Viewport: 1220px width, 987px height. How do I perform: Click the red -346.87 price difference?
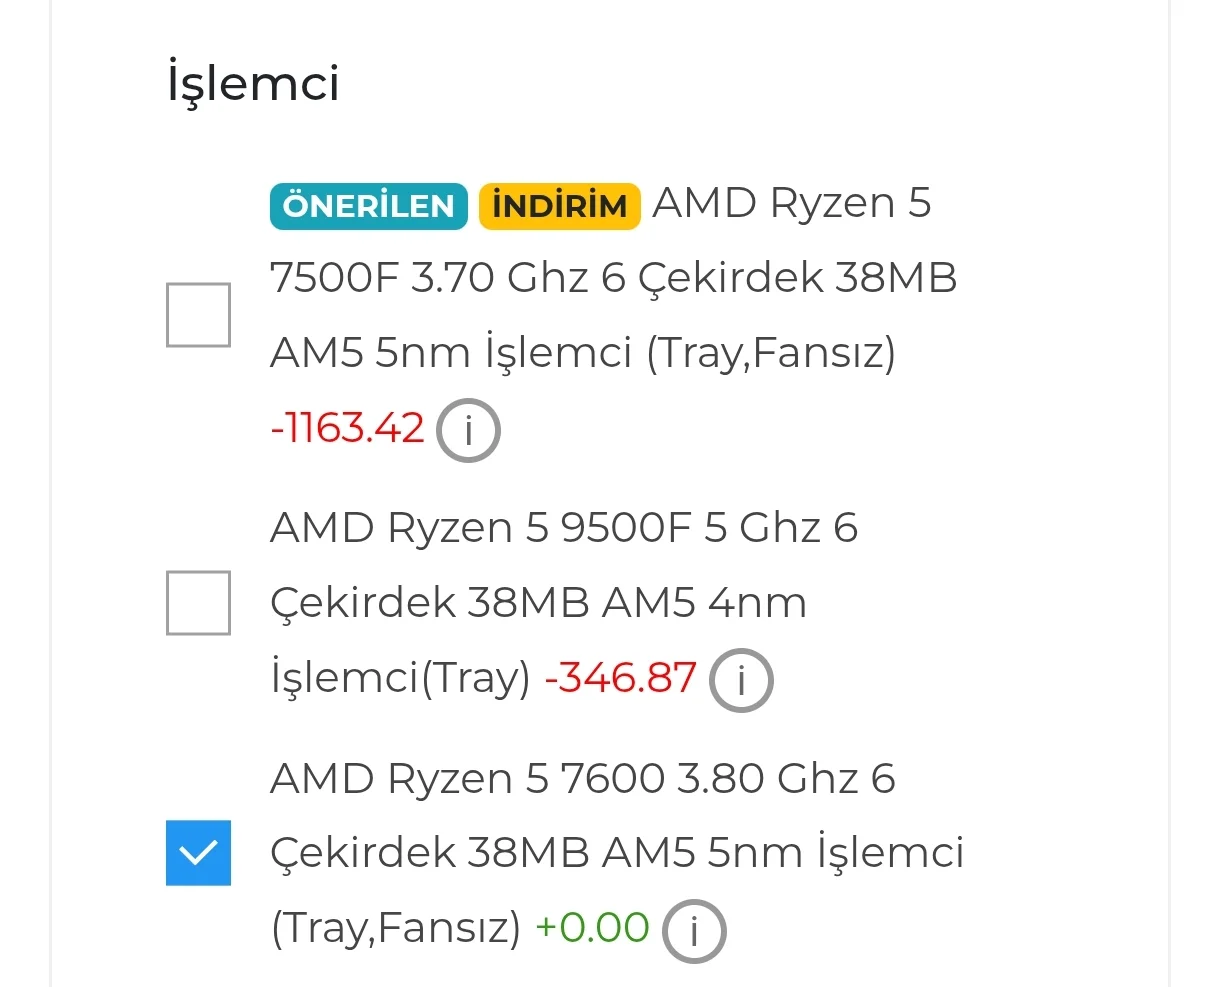point(620,678)
